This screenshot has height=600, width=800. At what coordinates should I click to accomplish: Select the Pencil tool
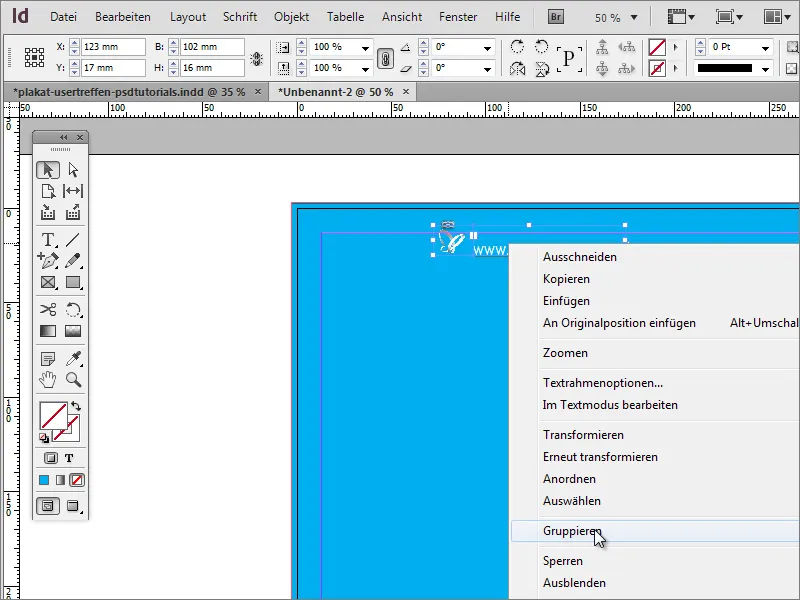tap(73, 261)
